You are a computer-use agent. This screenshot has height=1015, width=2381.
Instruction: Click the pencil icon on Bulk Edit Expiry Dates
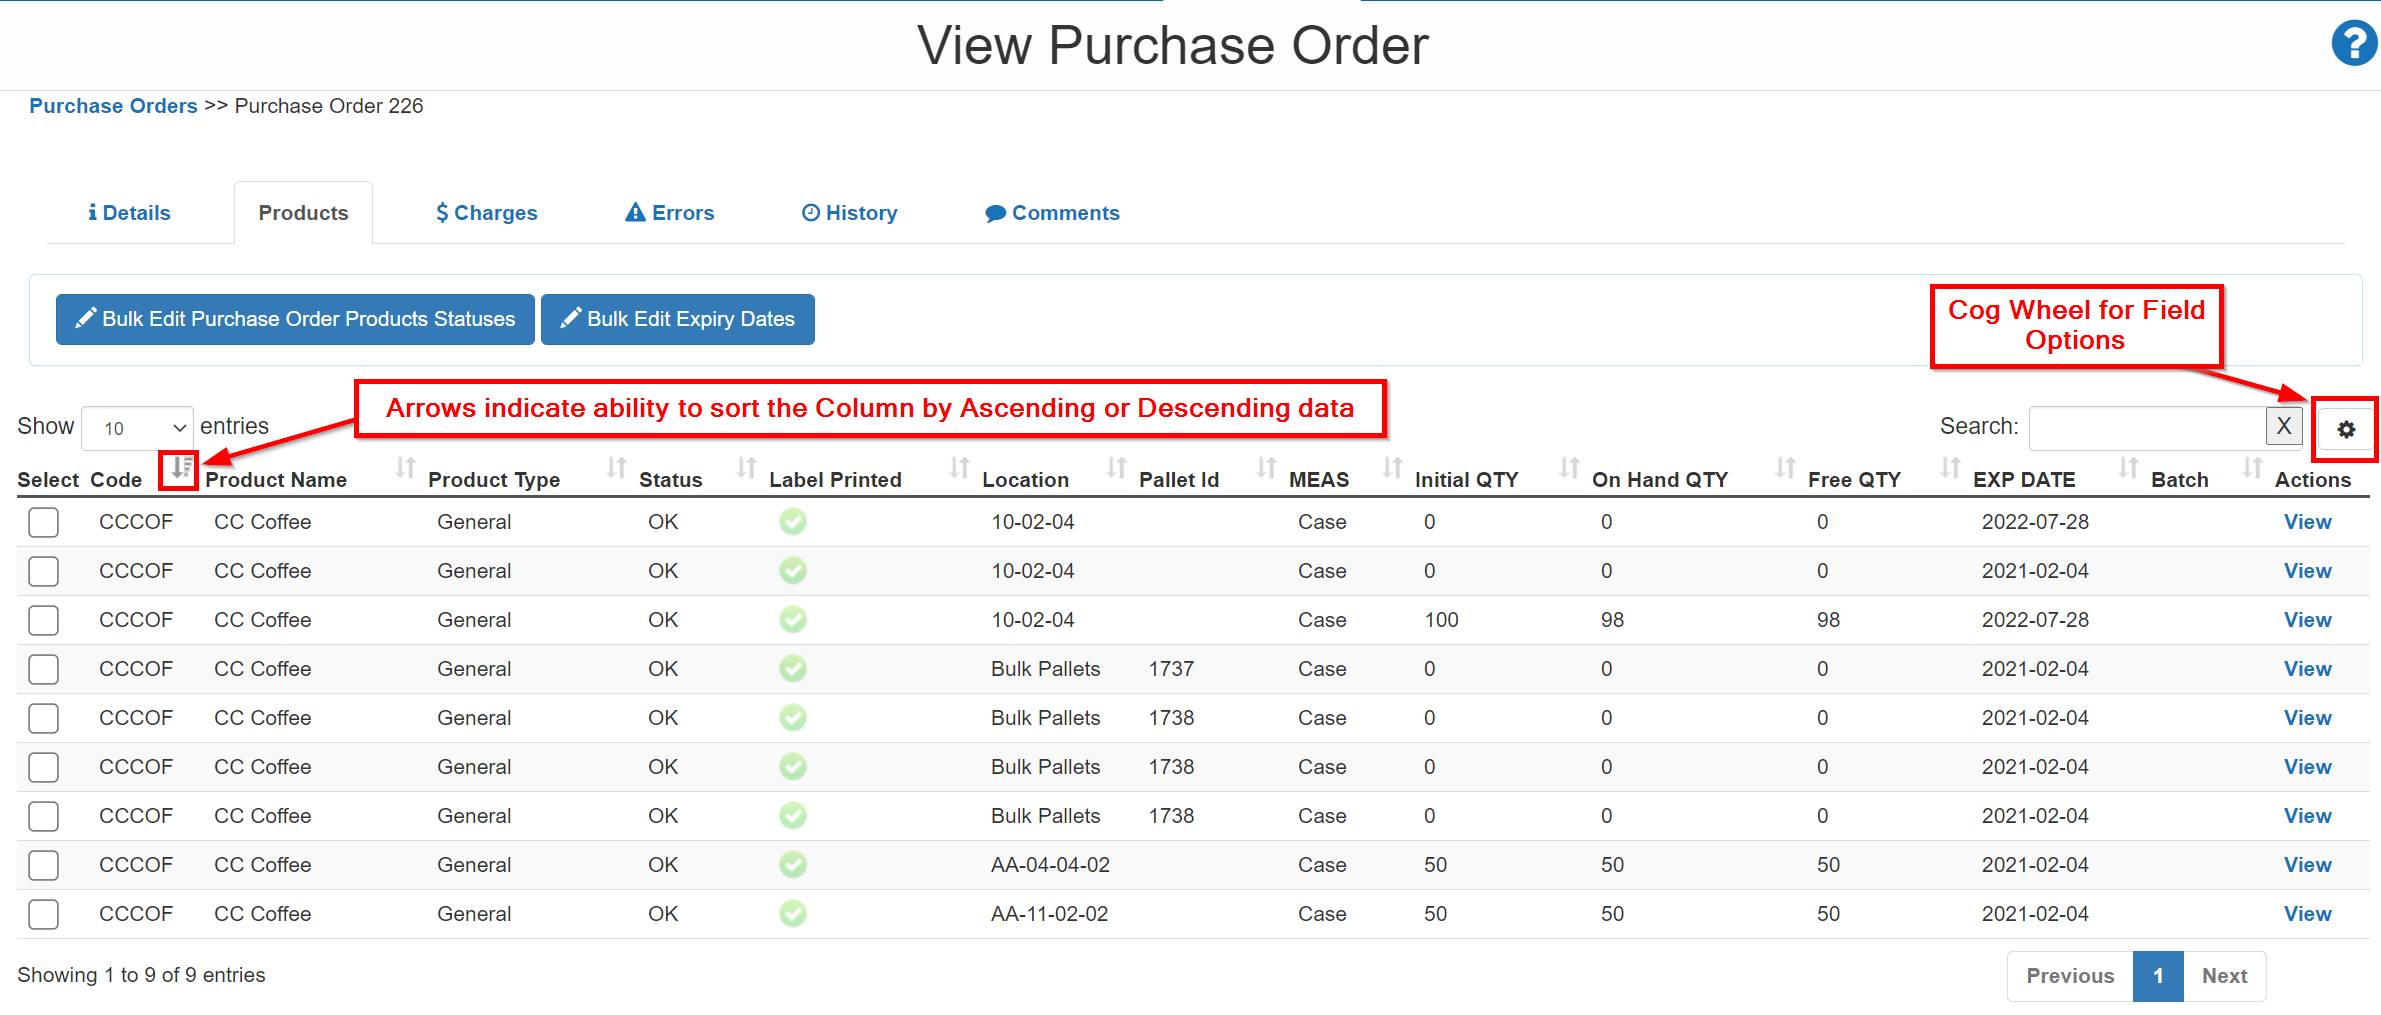[570, 319]
